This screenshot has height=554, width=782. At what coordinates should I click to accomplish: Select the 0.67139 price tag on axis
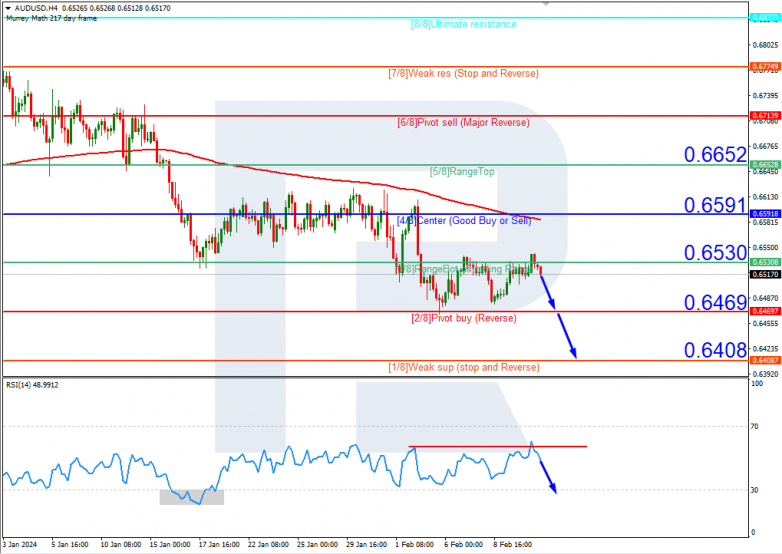point(765,116)
